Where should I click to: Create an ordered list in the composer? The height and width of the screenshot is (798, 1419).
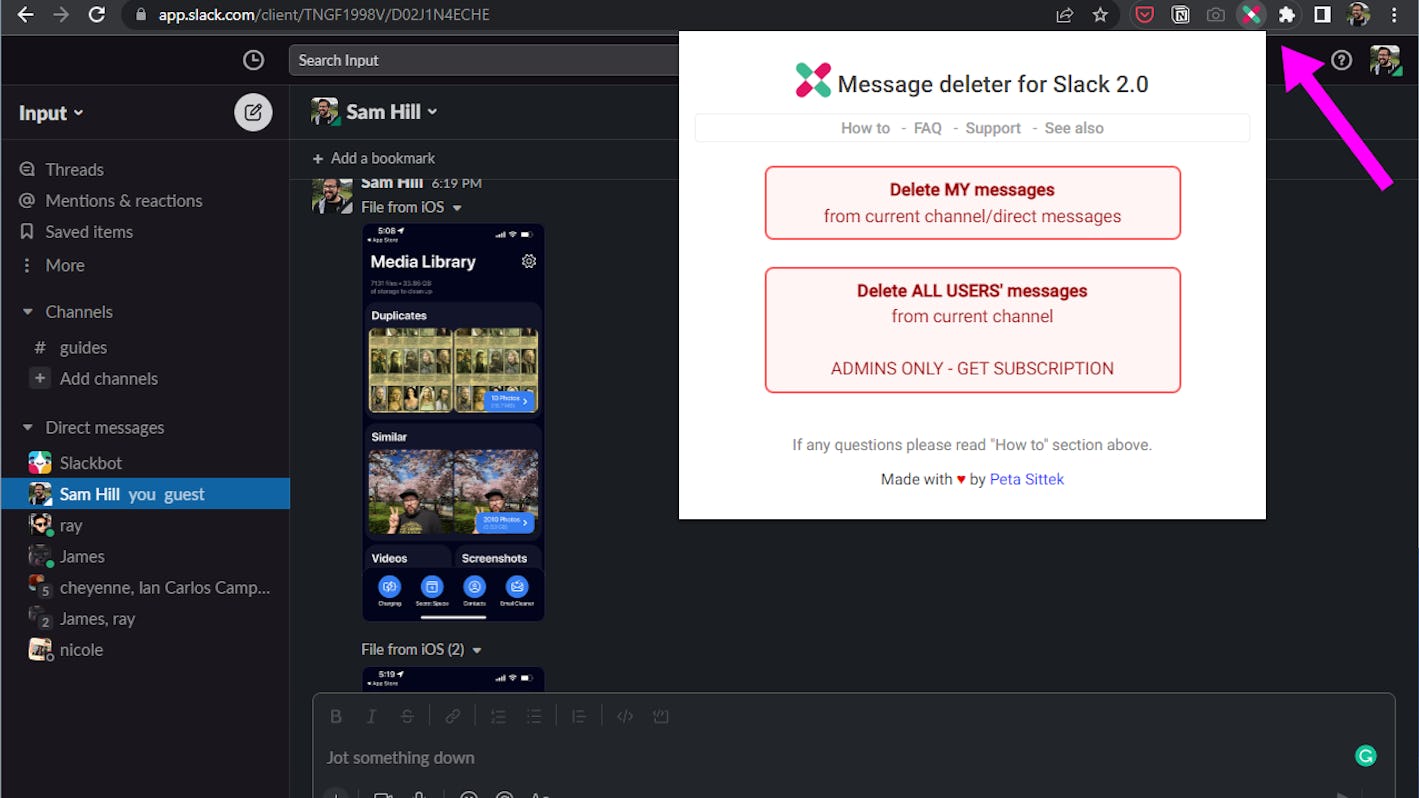(x=497, y=716)
